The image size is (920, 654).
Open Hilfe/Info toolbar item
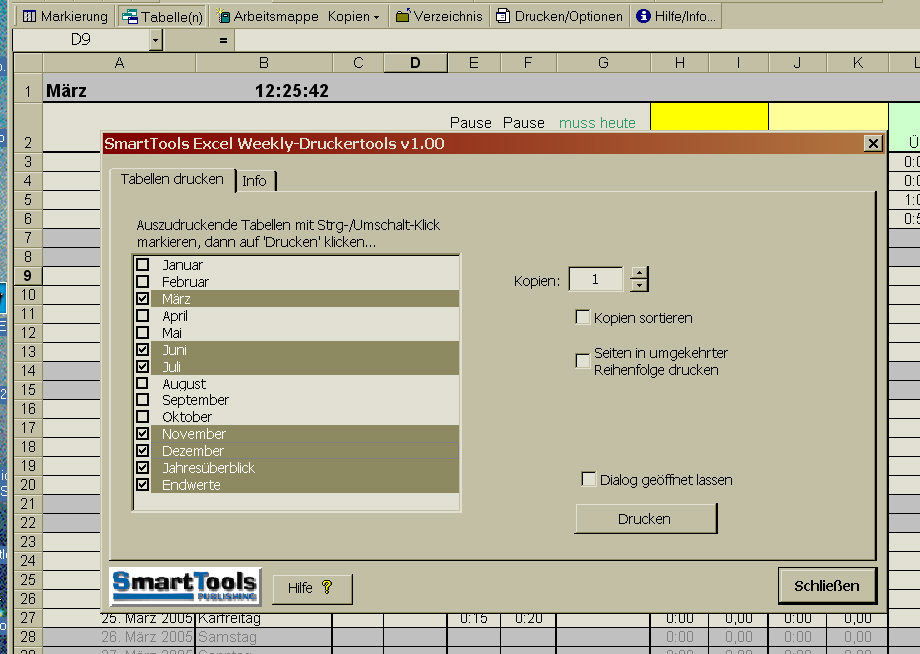(x=676, y=16)
